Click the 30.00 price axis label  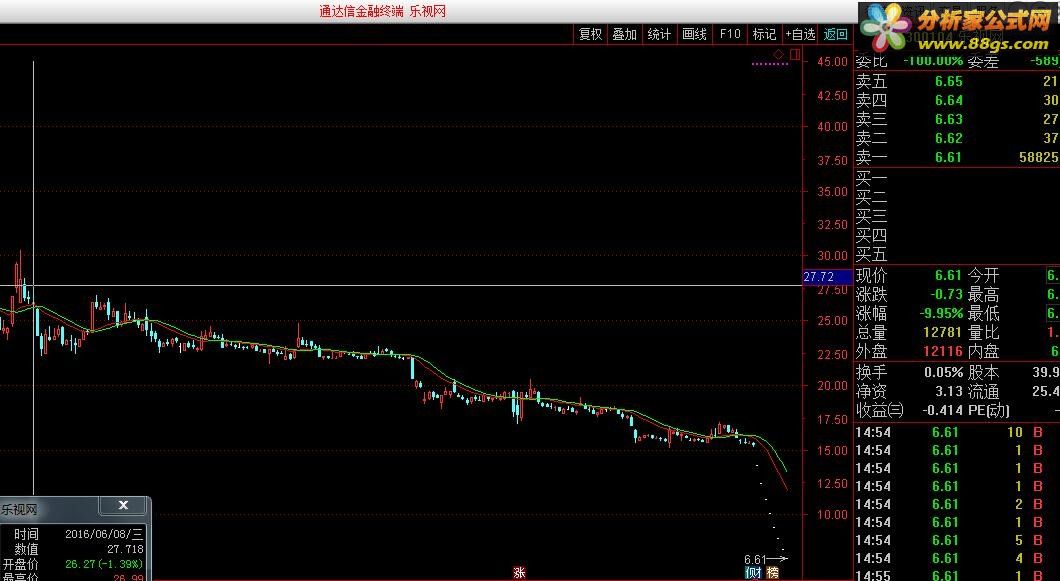click(832, 256)
